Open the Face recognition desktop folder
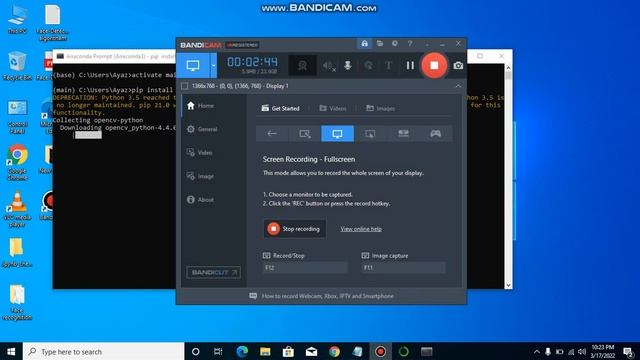Viewport: 640px width, 360px height. point(17,302)
